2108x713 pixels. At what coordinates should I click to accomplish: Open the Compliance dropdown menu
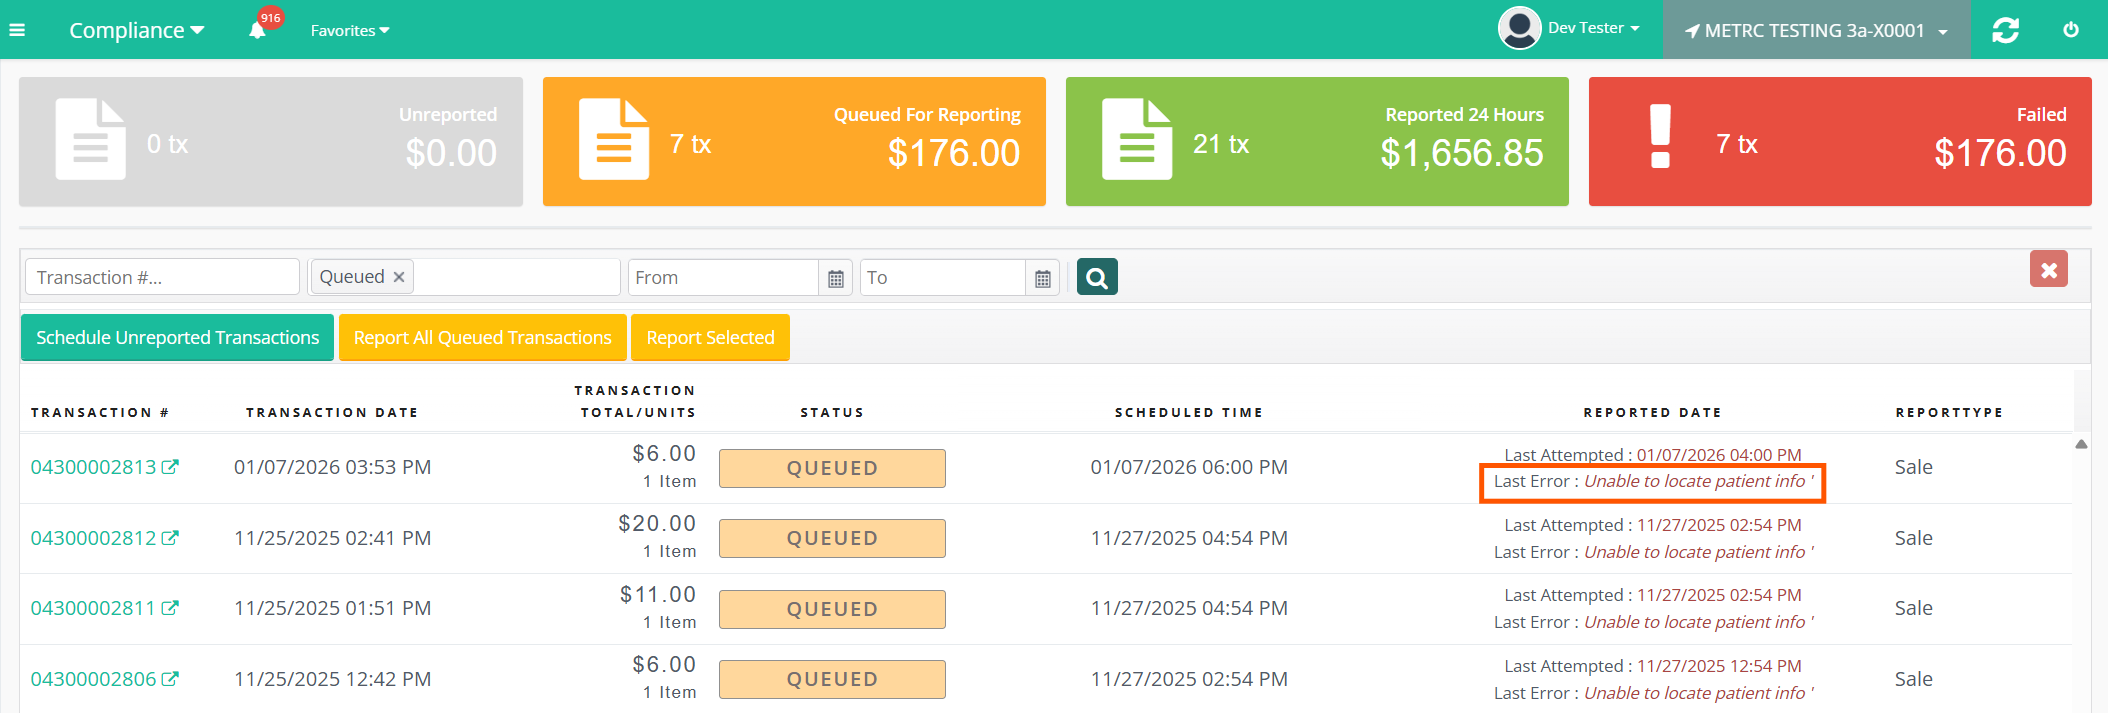click(136, 30)
